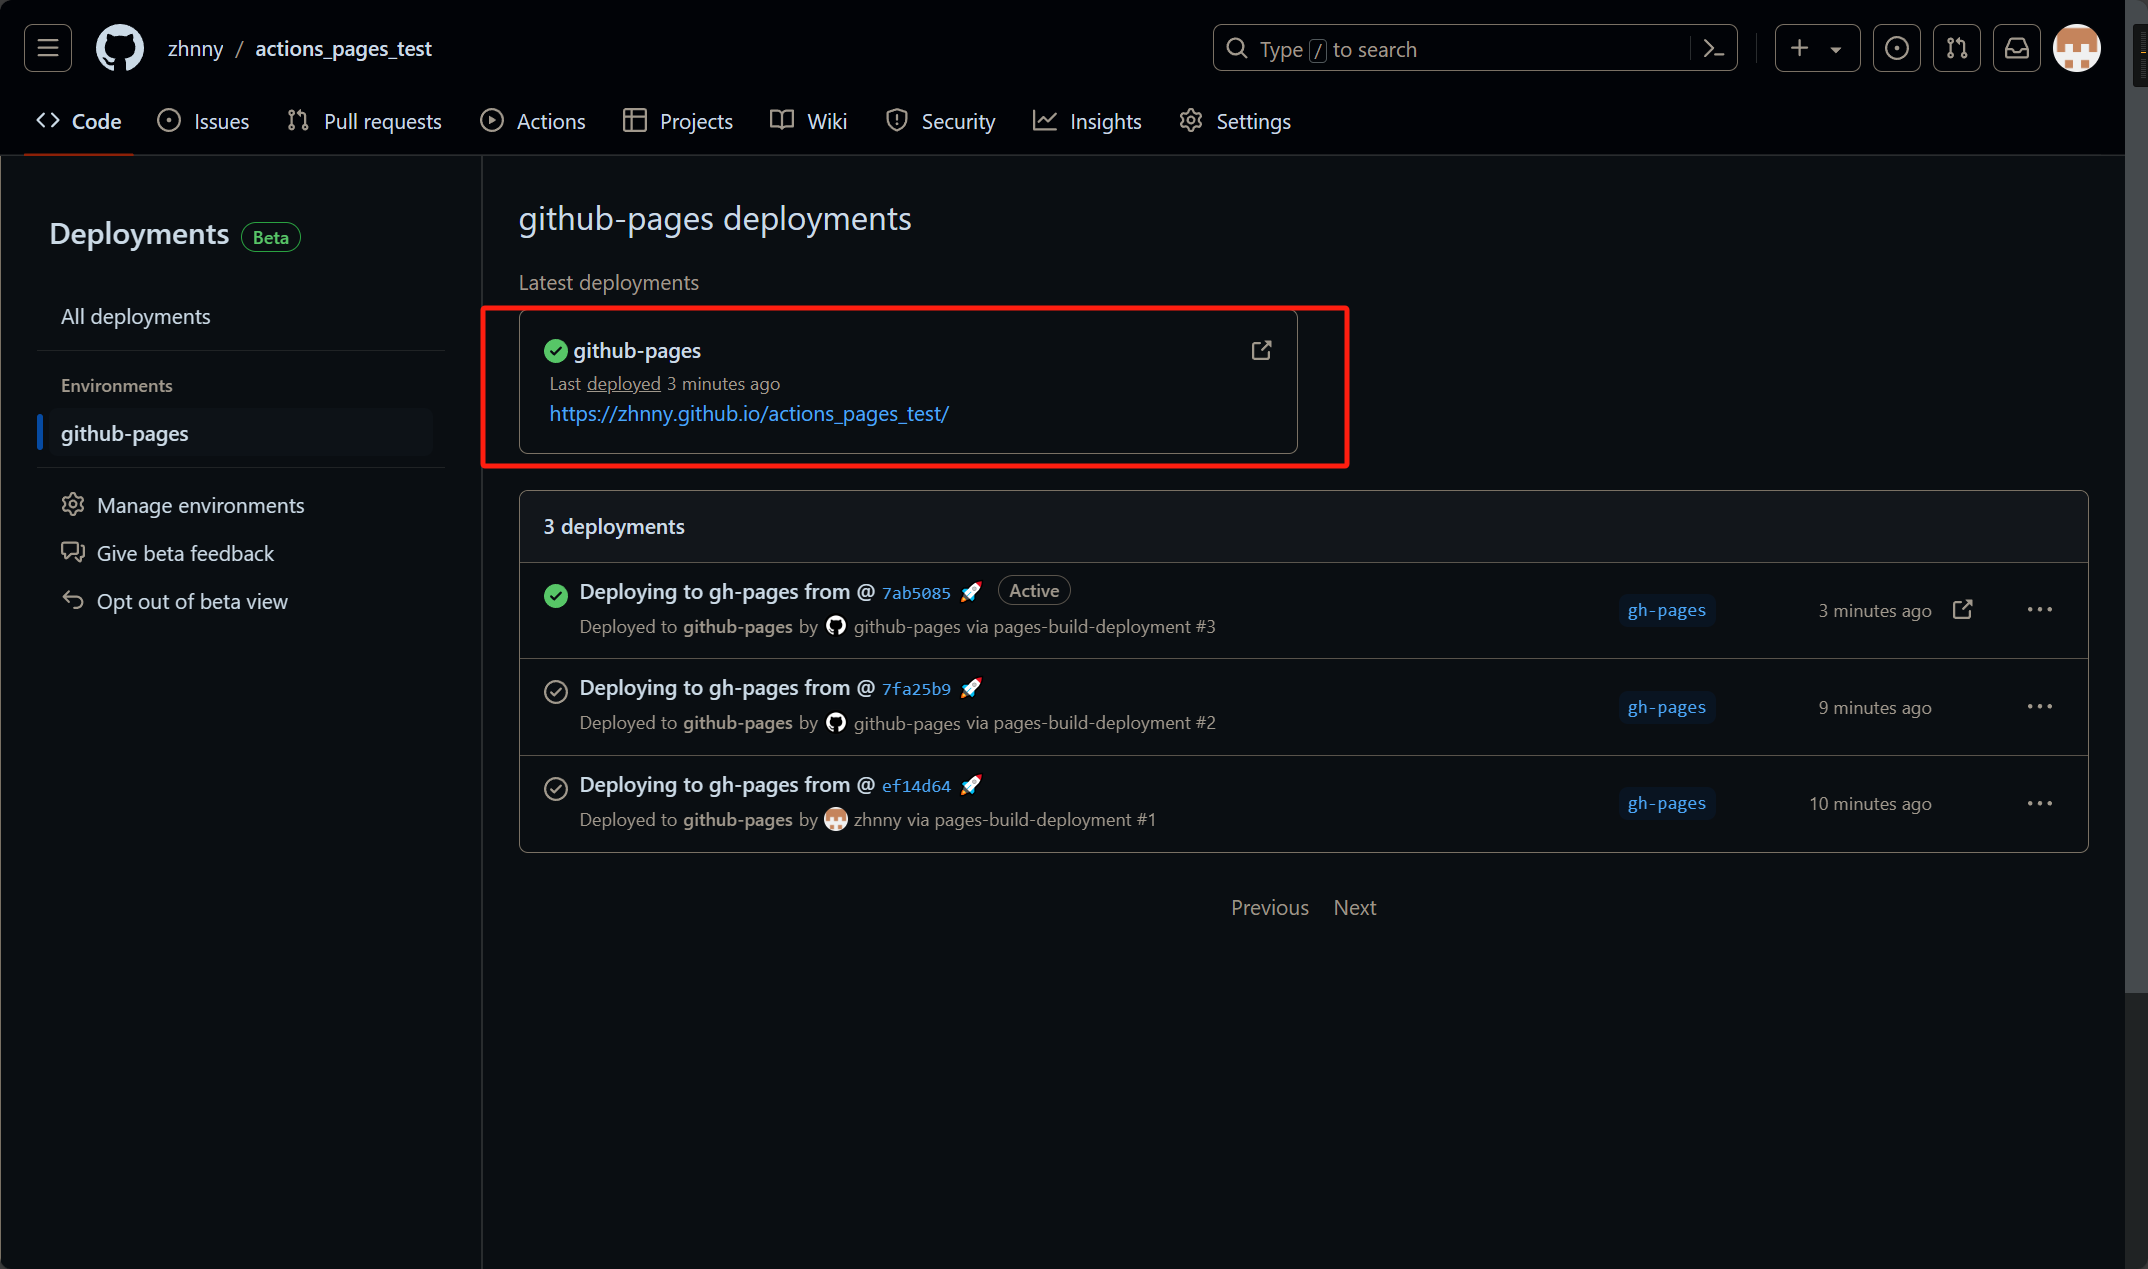The width and height of the screenshot is (2148, 1269).
Task: Open pull requests icon in header
Action: 1956,48
